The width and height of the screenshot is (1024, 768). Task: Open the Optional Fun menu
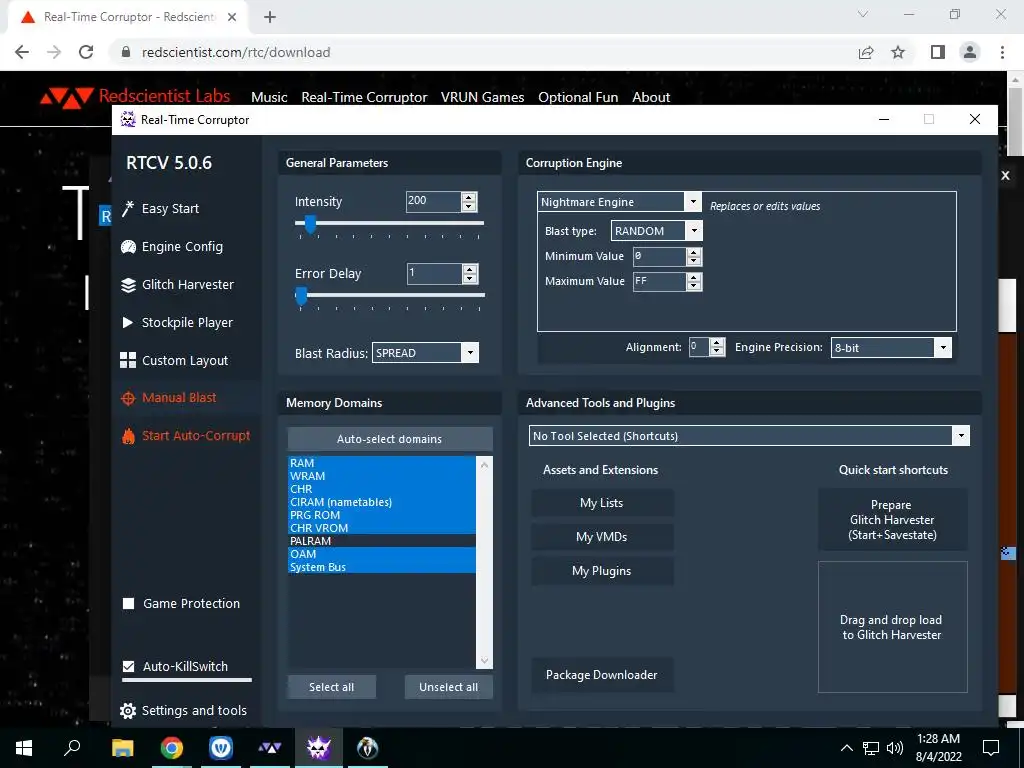click(x=578, y=97)
